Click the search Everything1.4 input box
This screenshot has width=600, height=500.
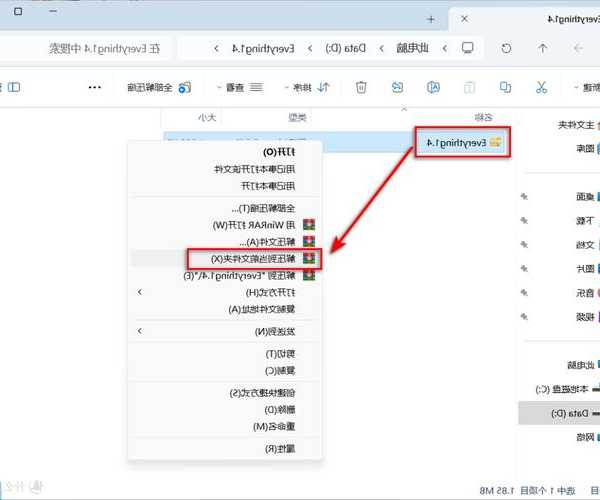110,47
